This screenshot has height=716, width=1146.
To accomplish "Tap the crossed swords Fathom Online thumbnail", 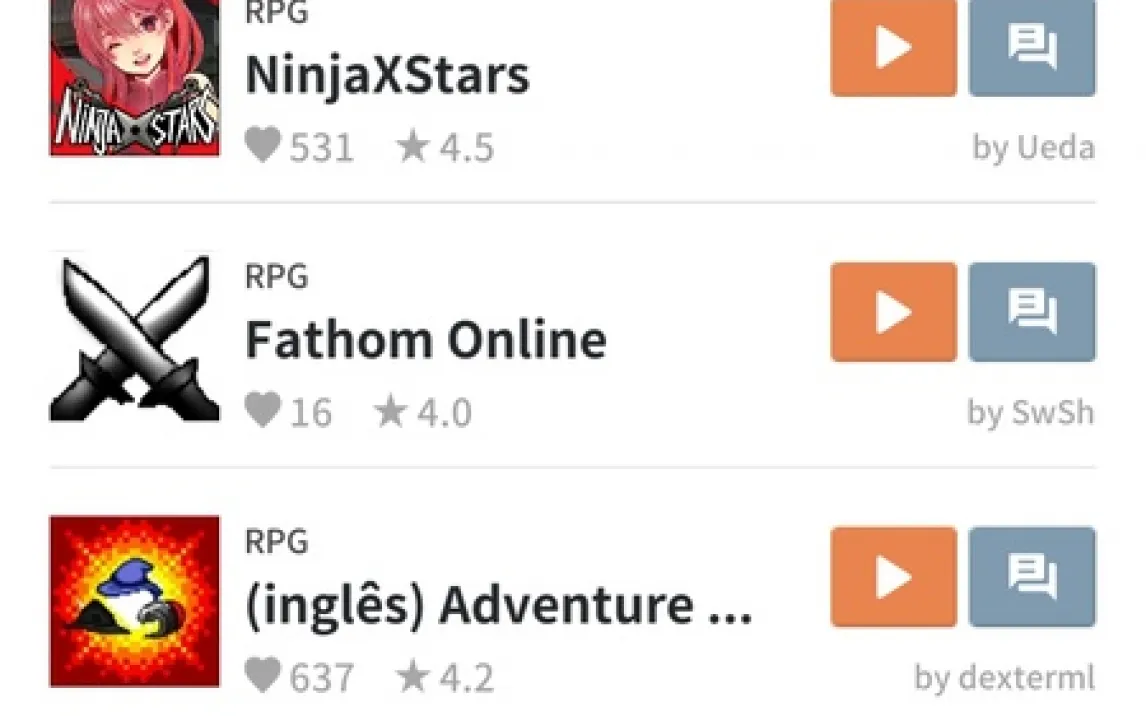I will [x=134, y=338].
